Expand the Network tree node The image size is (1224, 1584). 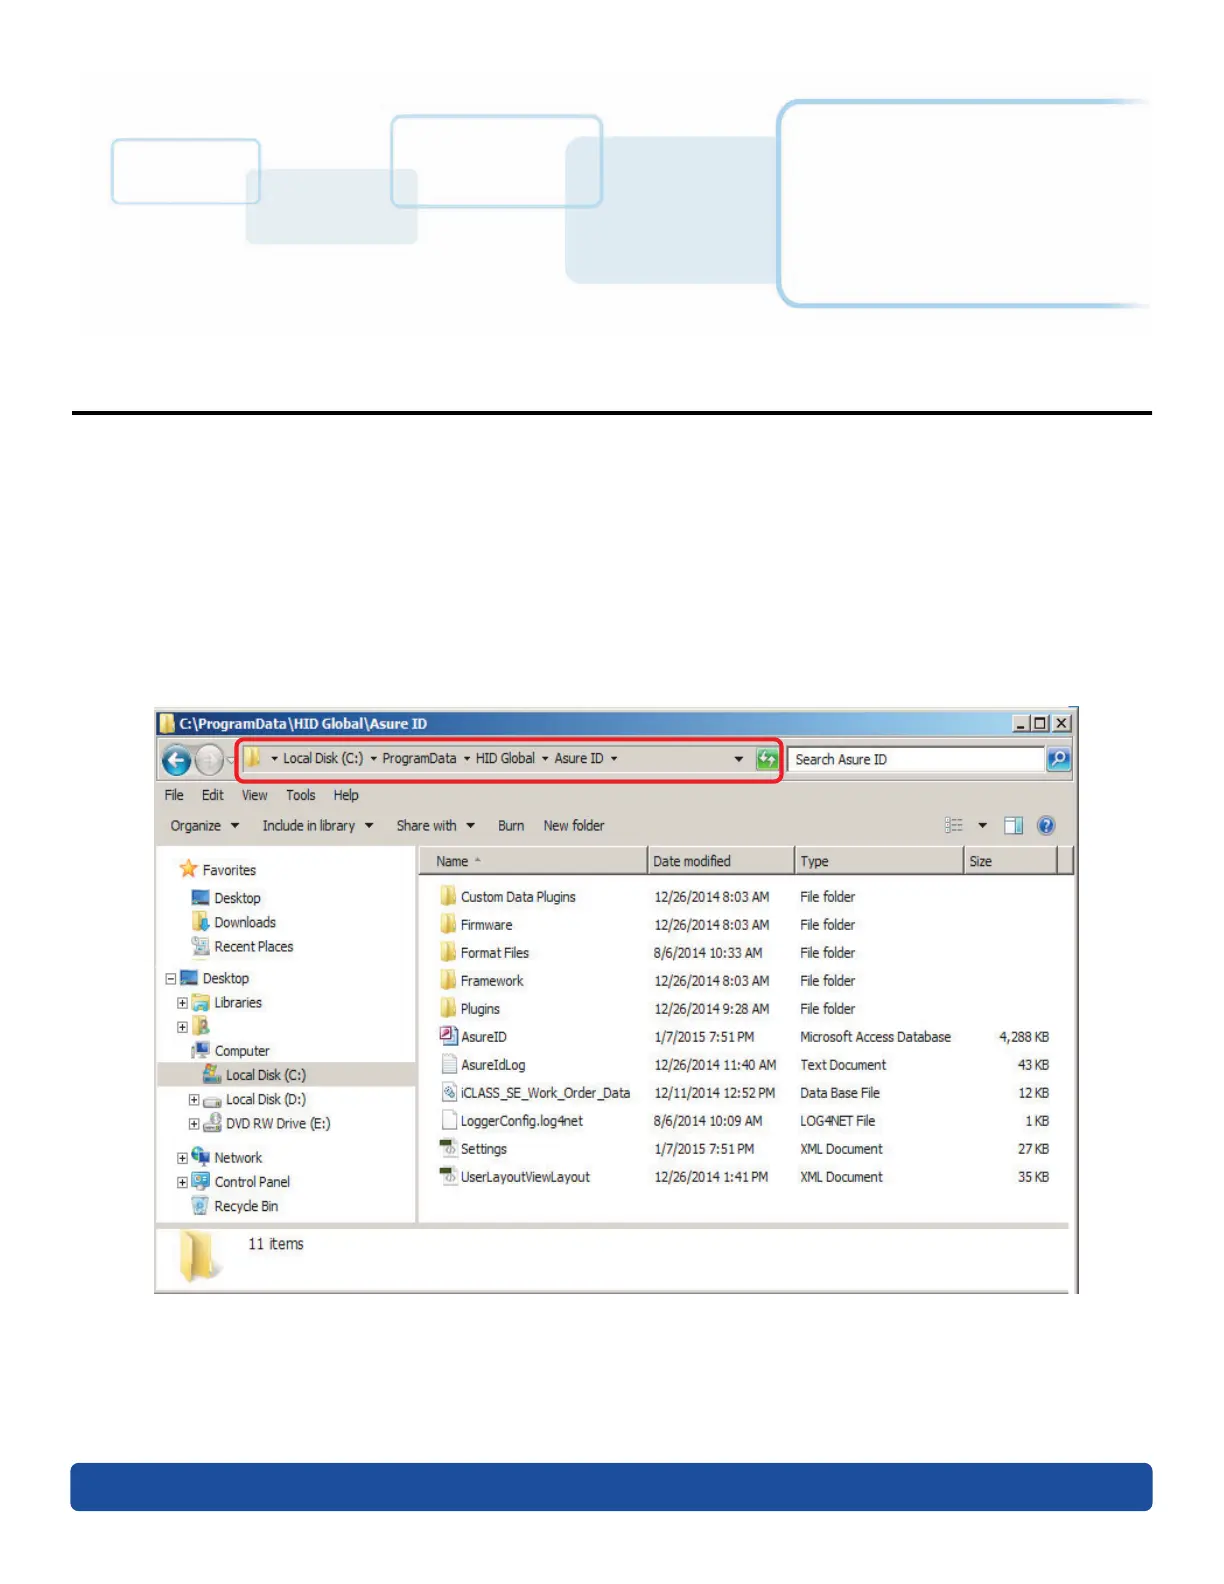click(x=183, y=1157)
